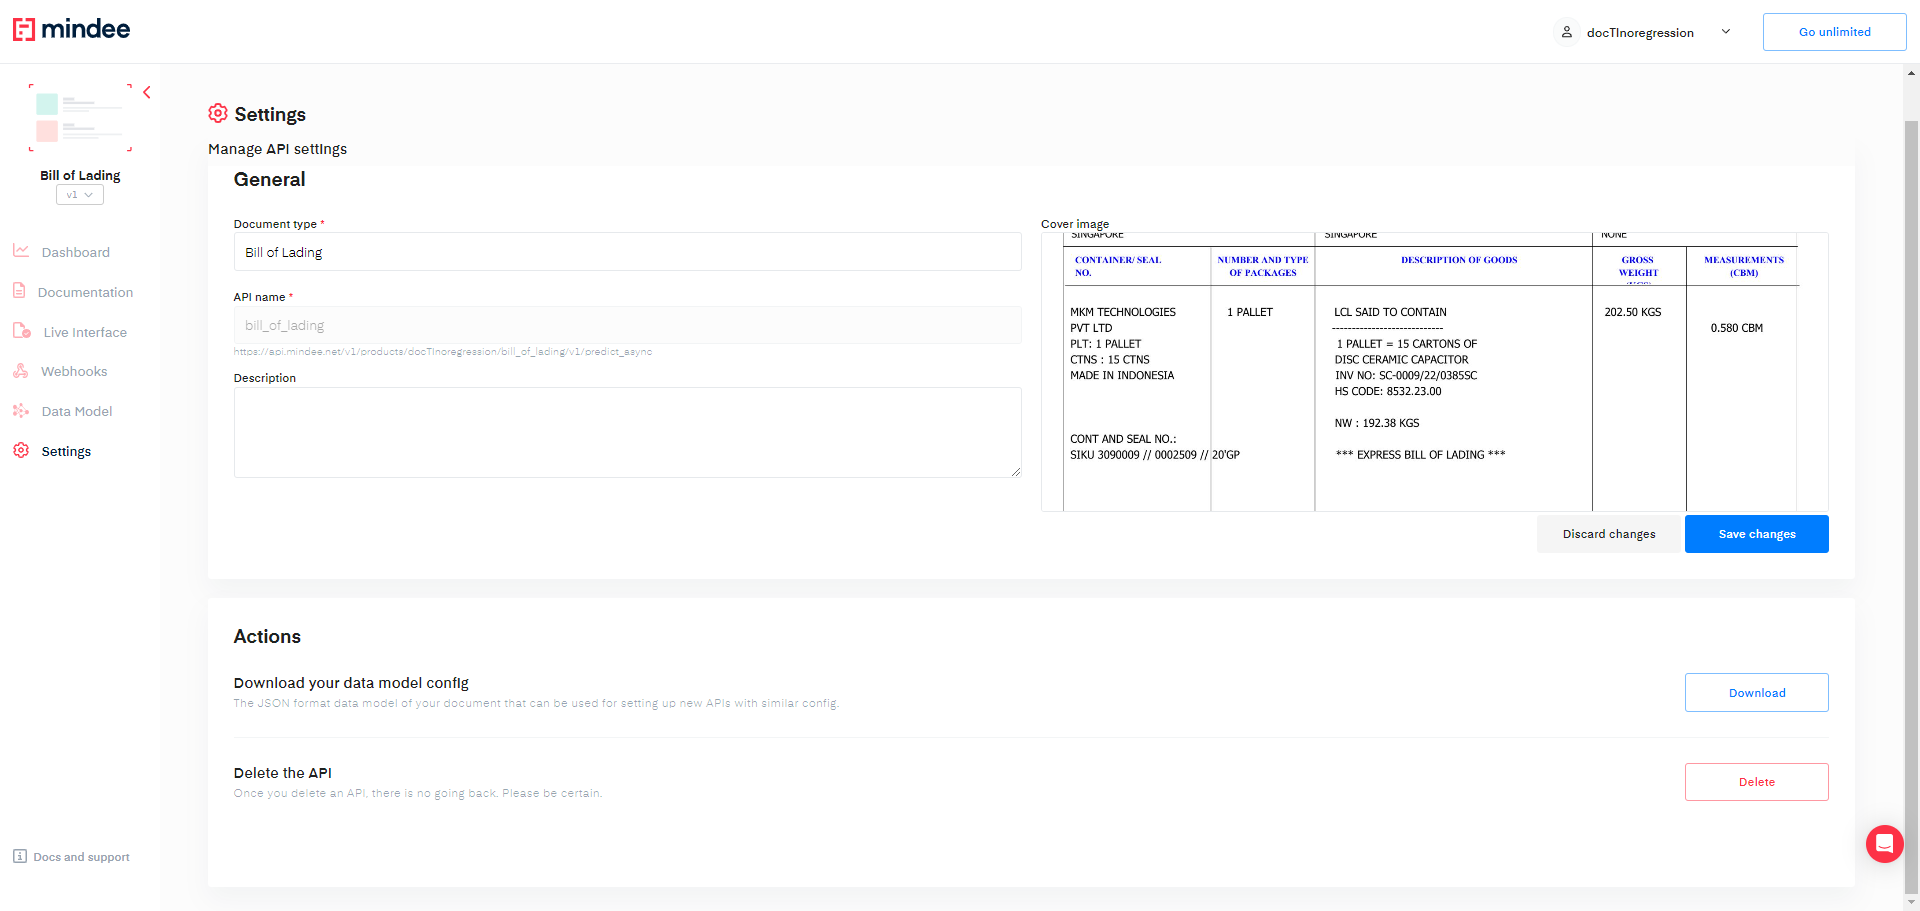The image size is (1920, 911).
Task: Open the chat support bubble
Action: pos(1884,844)
